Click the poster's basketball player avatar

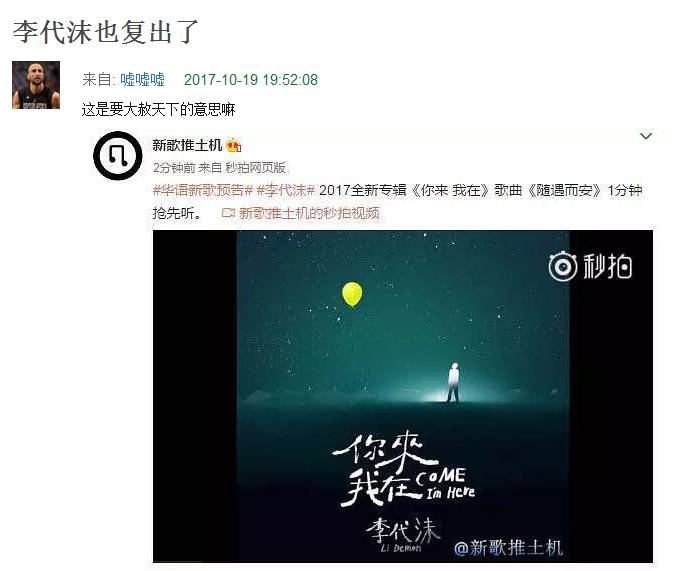(36, 85)
